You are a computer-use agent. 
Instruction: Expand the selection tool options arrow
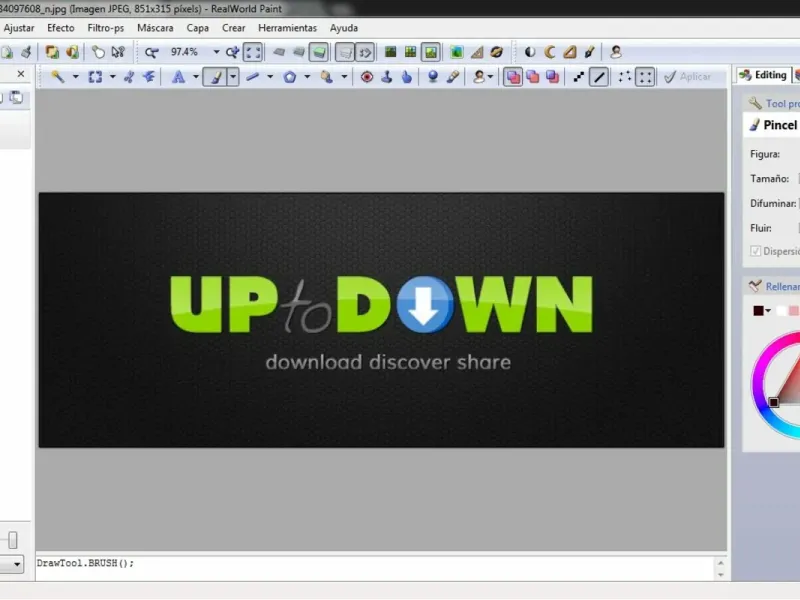tap(113, 77)
